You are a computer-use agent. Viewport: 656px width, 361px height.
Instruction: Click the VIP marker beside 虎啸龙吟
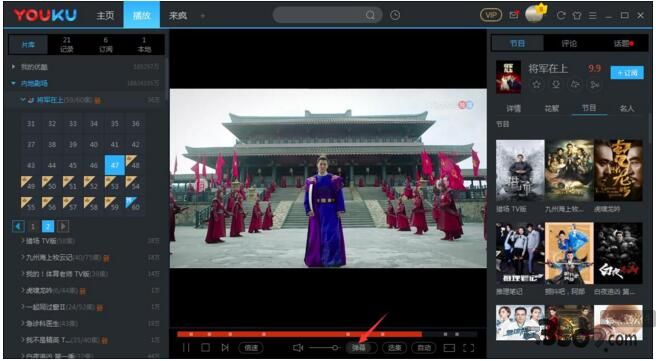(83, 291)
